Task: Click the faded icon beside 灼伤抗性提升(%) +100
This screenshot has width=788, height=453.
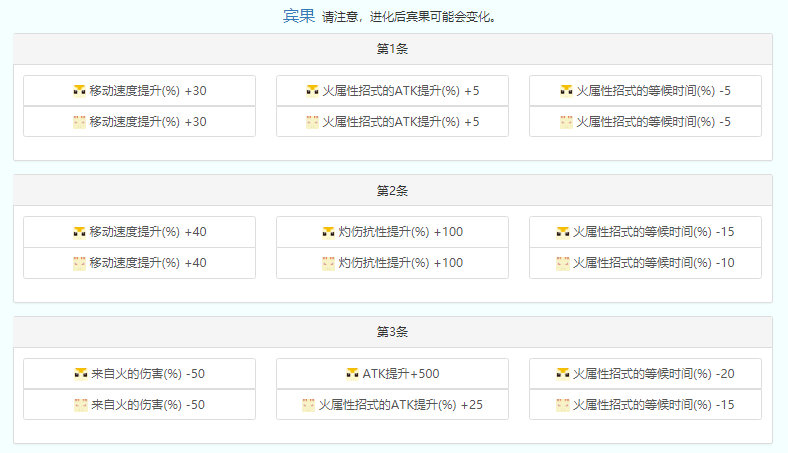Action: click(x=328, y=263)
